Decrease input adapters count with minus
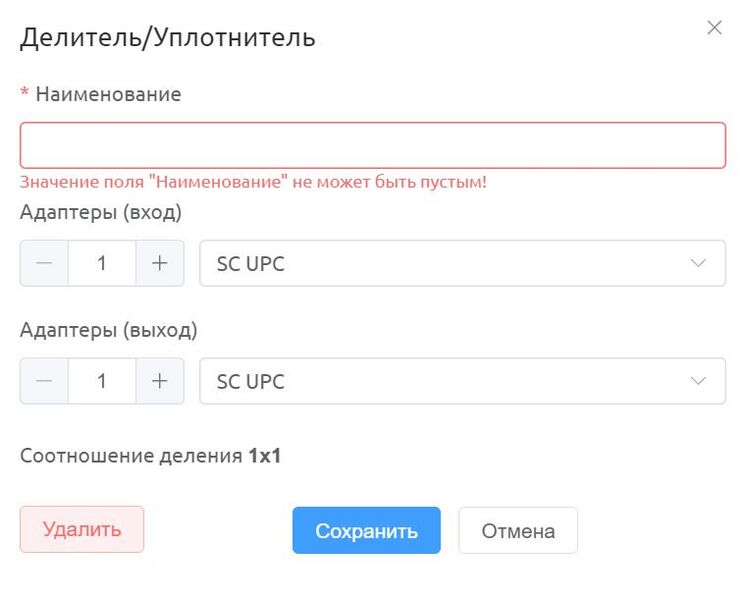 point(44,263)
